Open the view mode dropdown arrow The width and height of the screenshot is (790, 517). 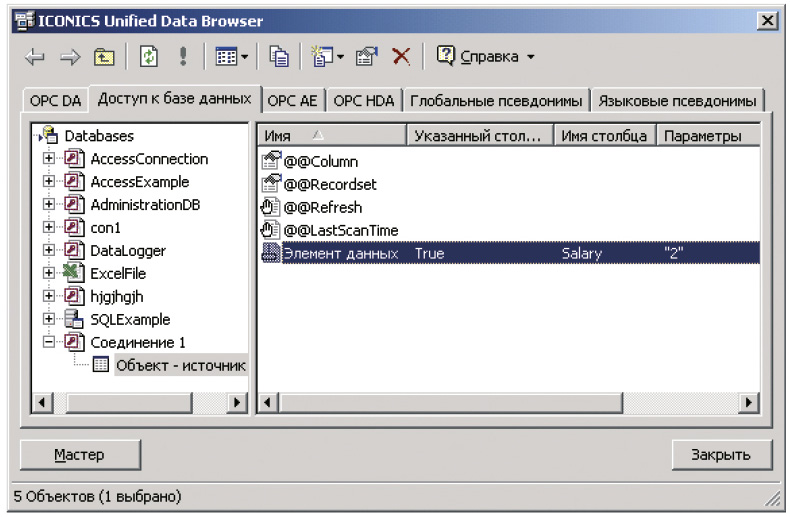[x=244, y=57]
